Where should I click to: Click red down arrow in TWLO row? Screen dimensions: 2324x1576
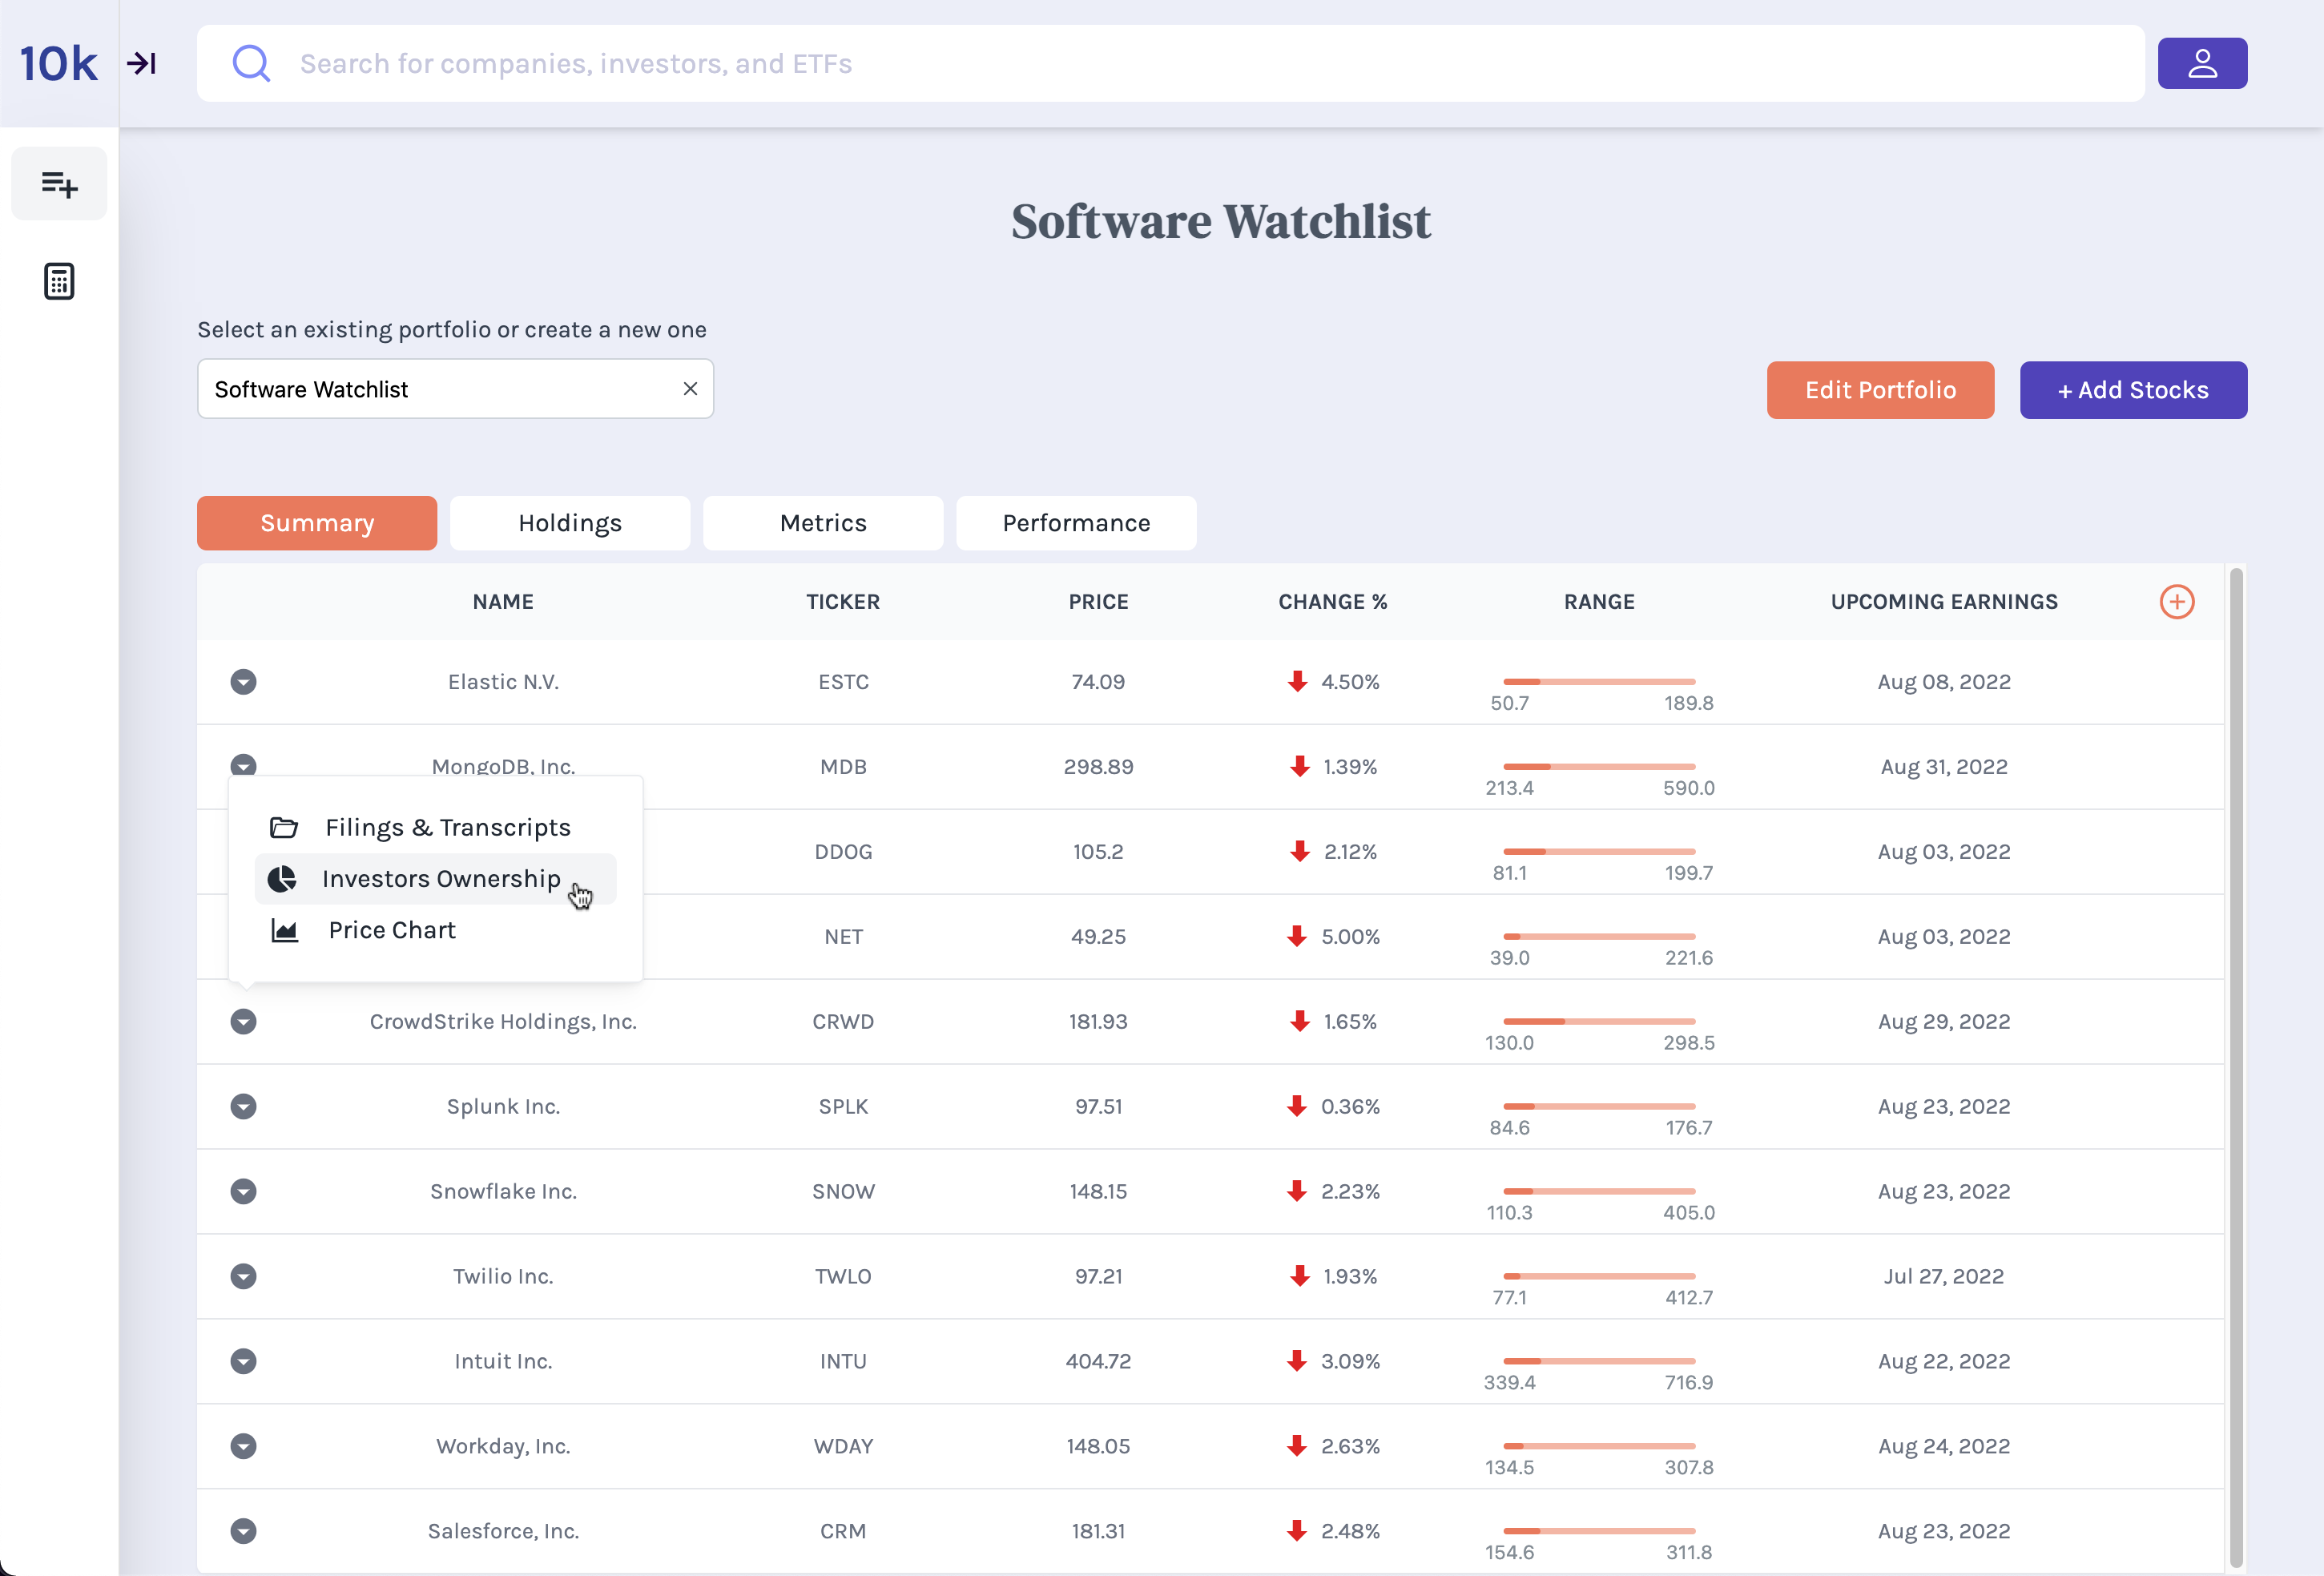click(x=1299, y=1276)
